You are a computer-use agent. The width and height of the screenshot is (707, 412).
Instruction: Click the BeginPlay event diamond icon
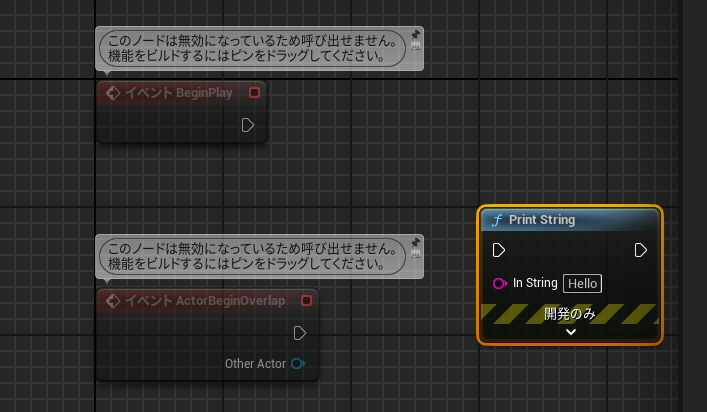[x=113, y=93]
